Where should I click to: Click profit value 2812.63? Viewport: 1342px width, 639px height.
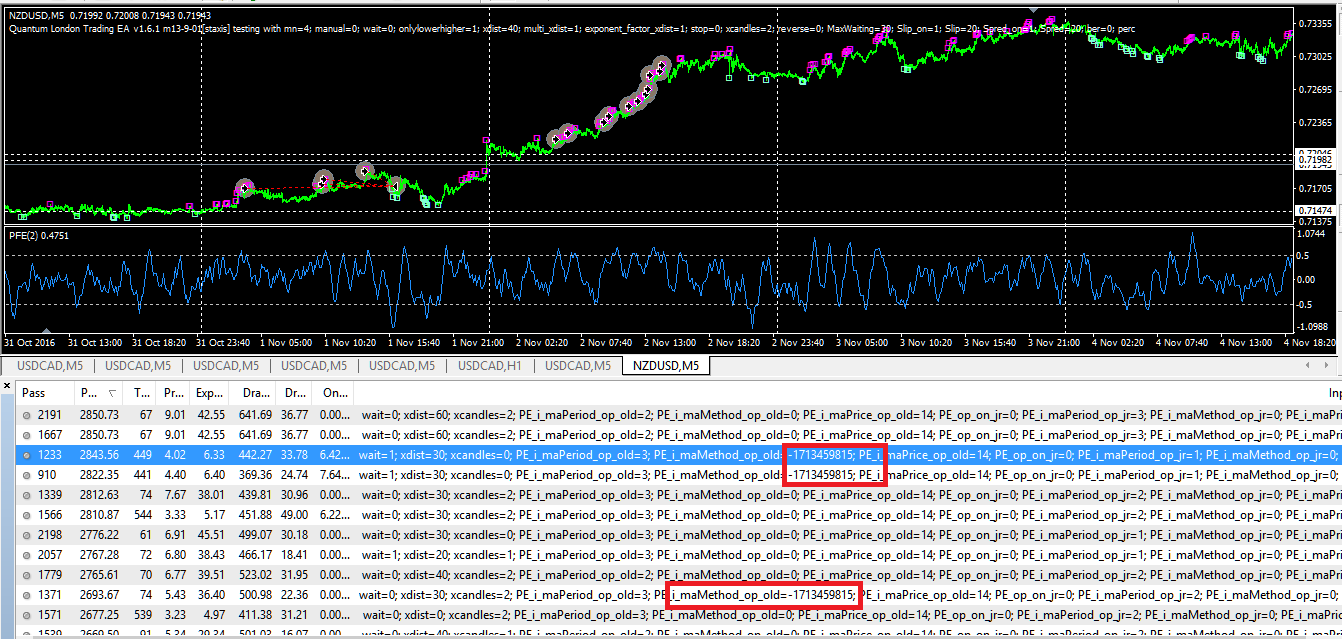[x=99, y=495]
